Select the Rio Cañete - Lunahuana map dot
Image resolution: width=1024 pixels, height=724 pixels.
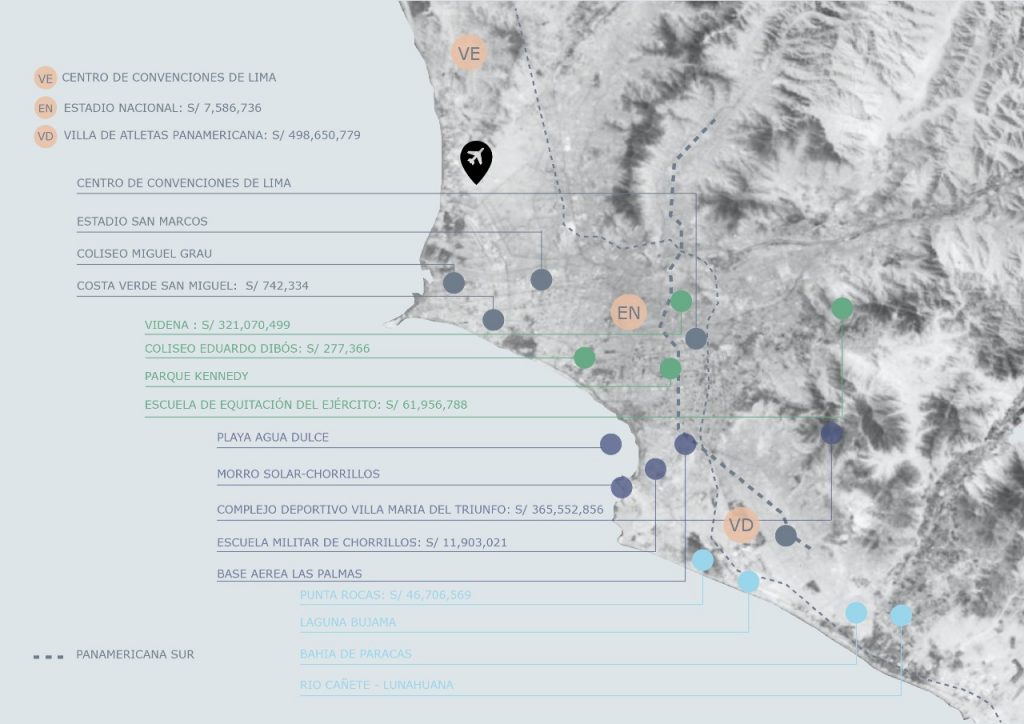pos(901,615)
